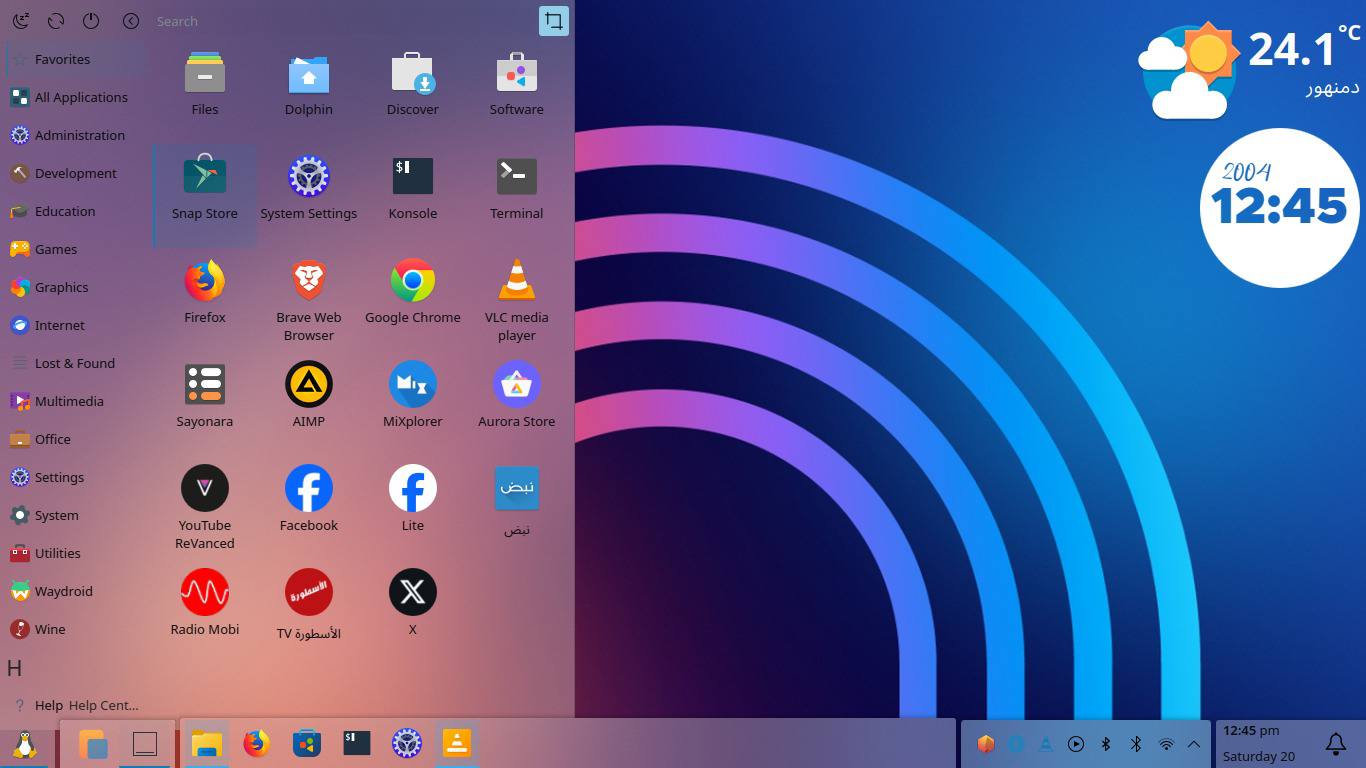Open the Radio Mobi app
Viewport: 1366px width, 768px height.
coord(205,603)
